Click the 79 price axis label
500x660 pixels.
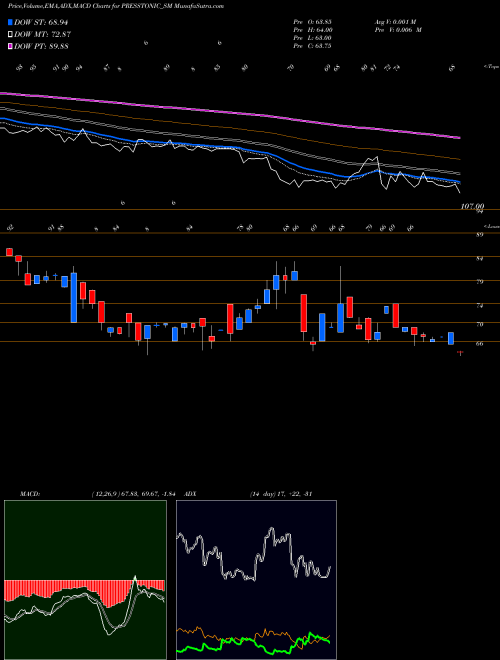(479, 282)
